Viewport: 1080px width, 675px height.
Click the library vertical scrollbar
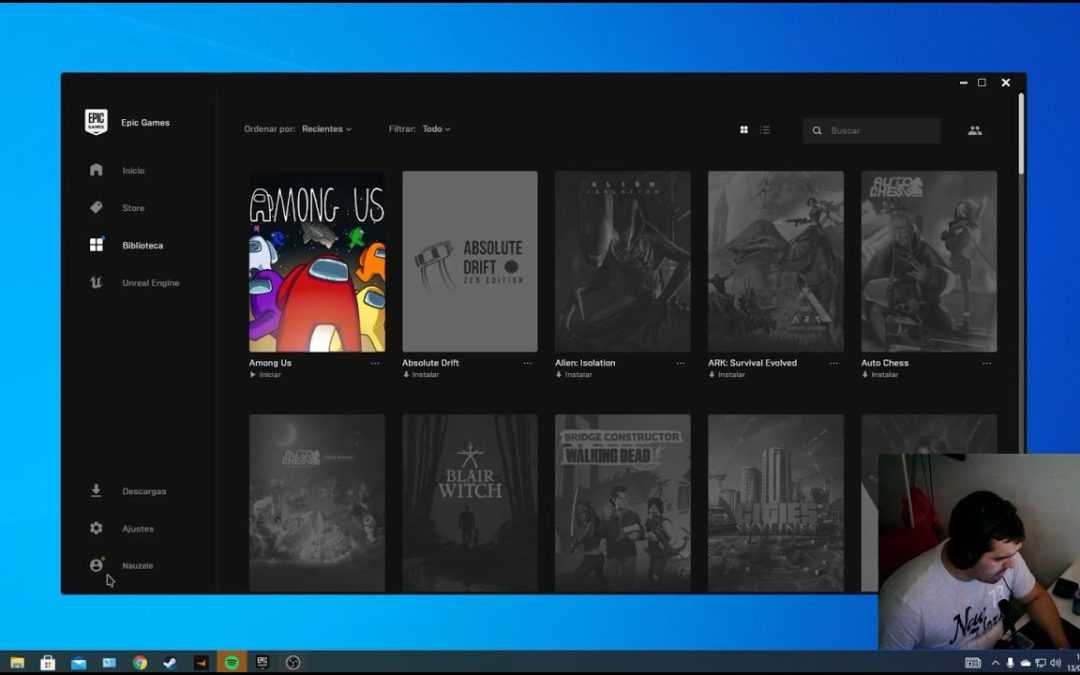click(1020, 135)
